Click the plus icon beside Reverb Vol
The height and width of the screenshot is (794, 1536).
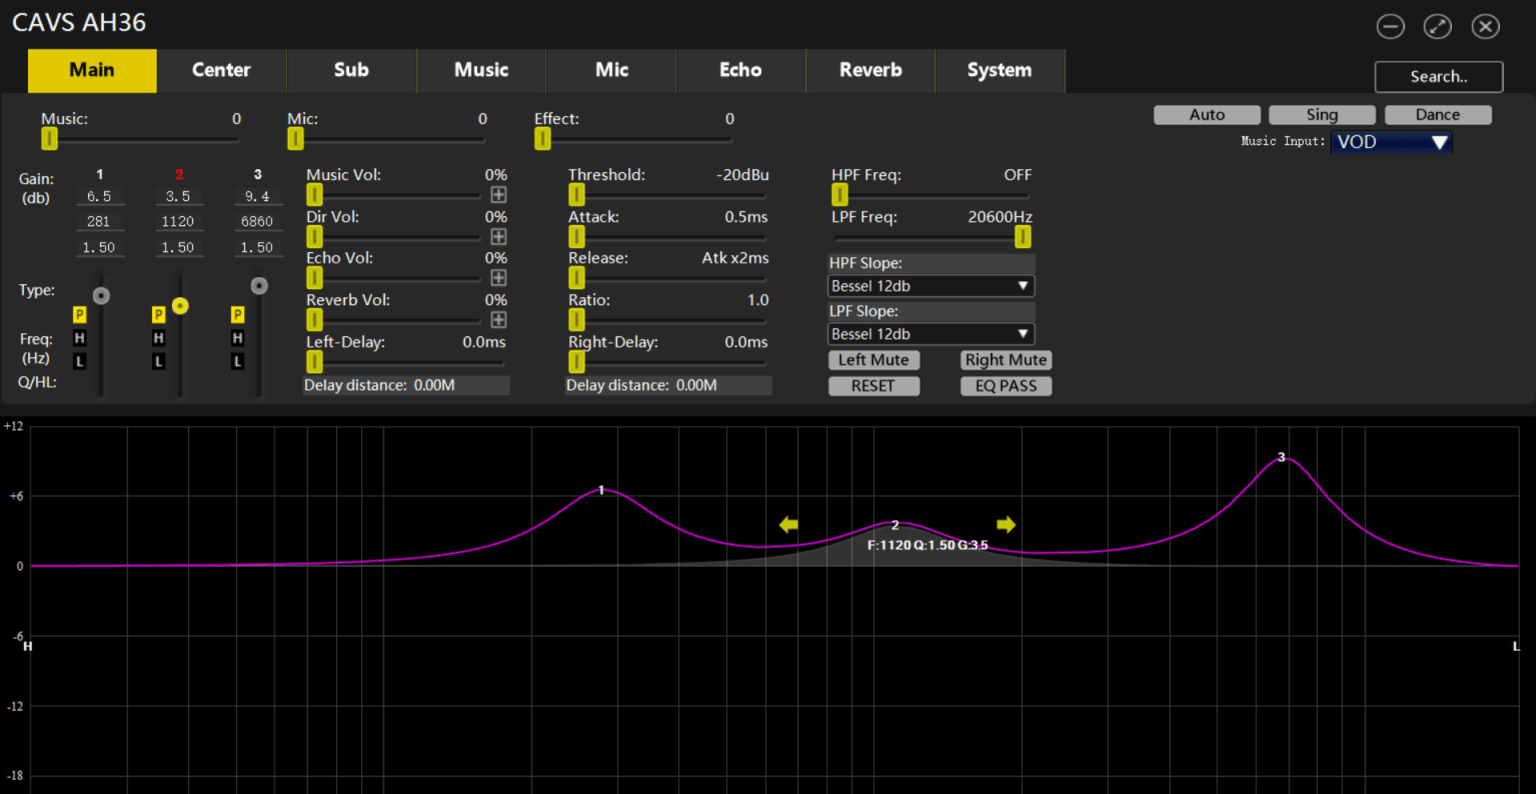click(498, 320)
